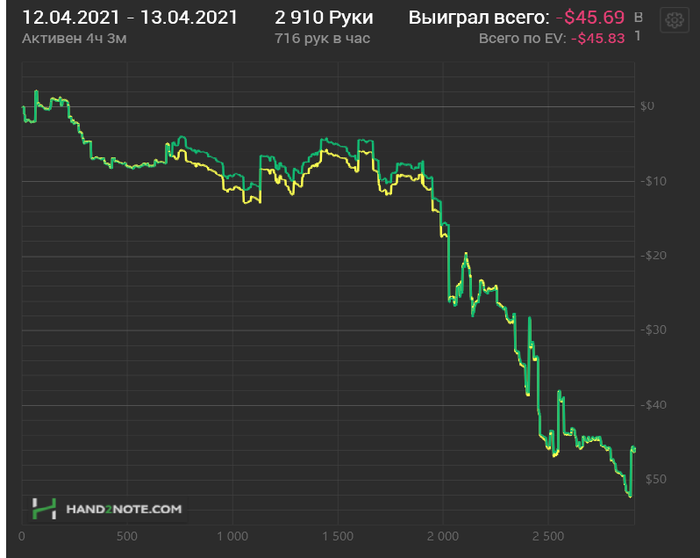Click the Активен 4ч 3м active time
The image size is (700, 558).
tap(74, 39)
